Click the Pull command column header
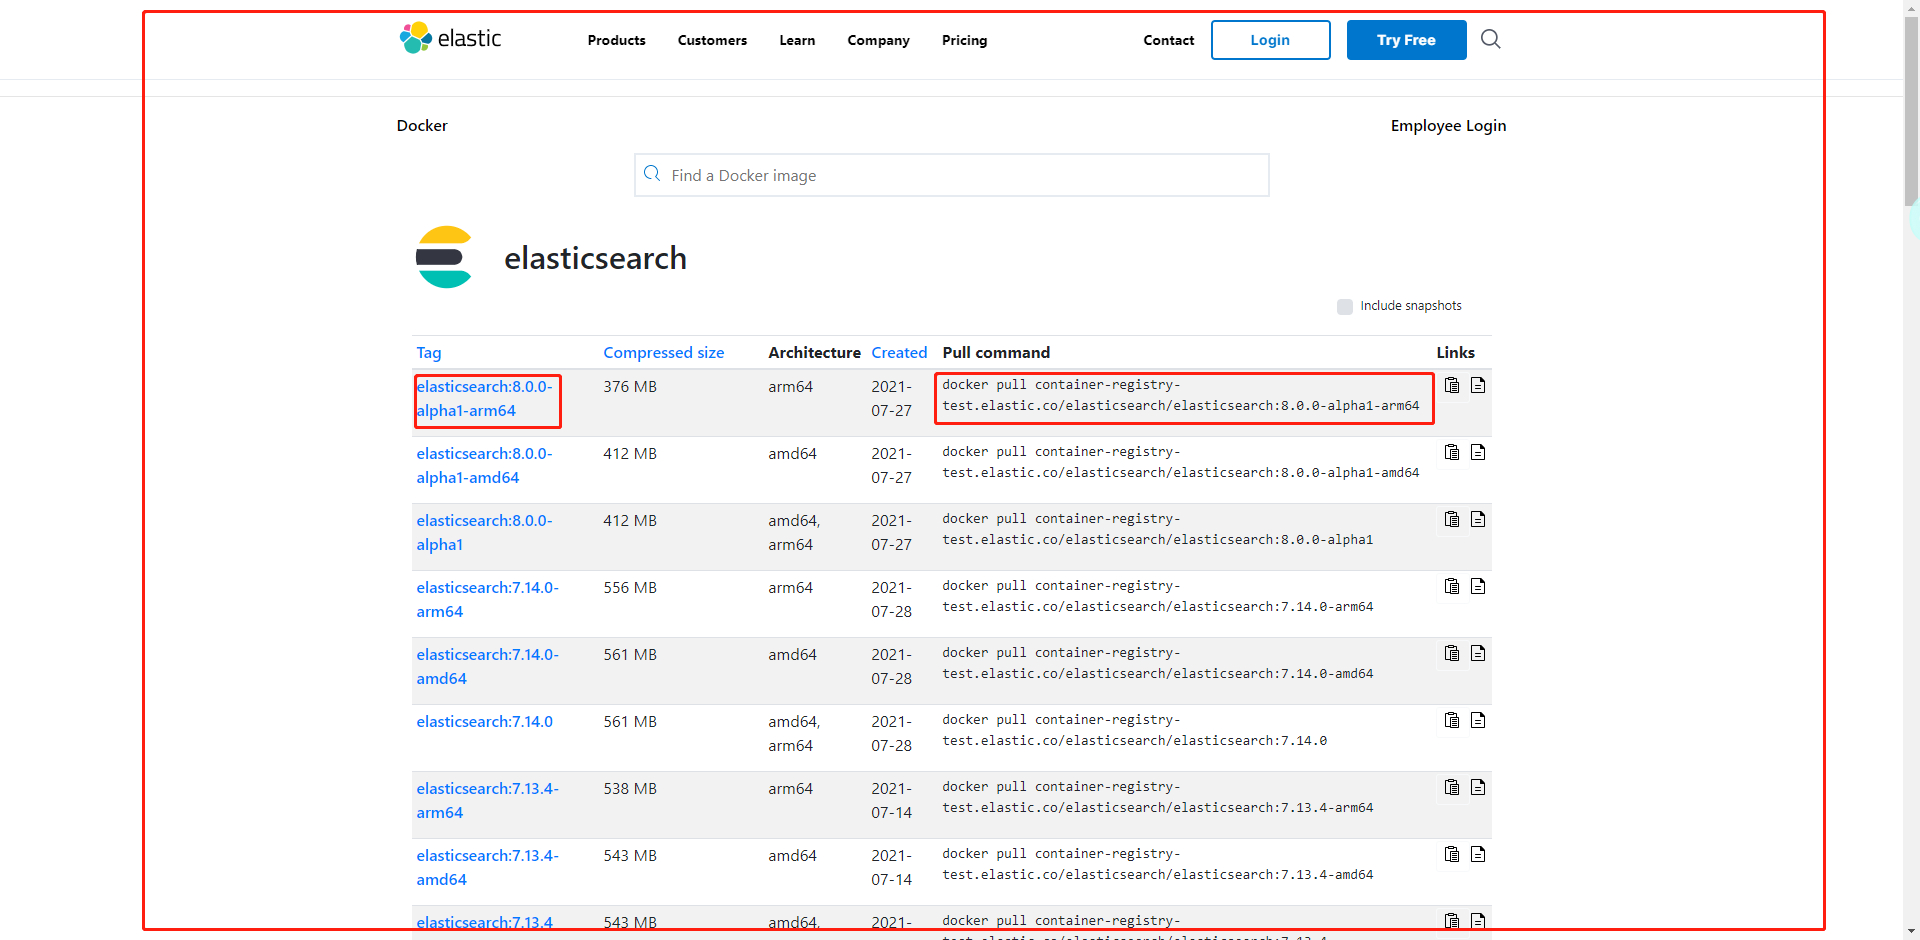The width and height of the screenshot is (1920, 940). click(996, 353)
